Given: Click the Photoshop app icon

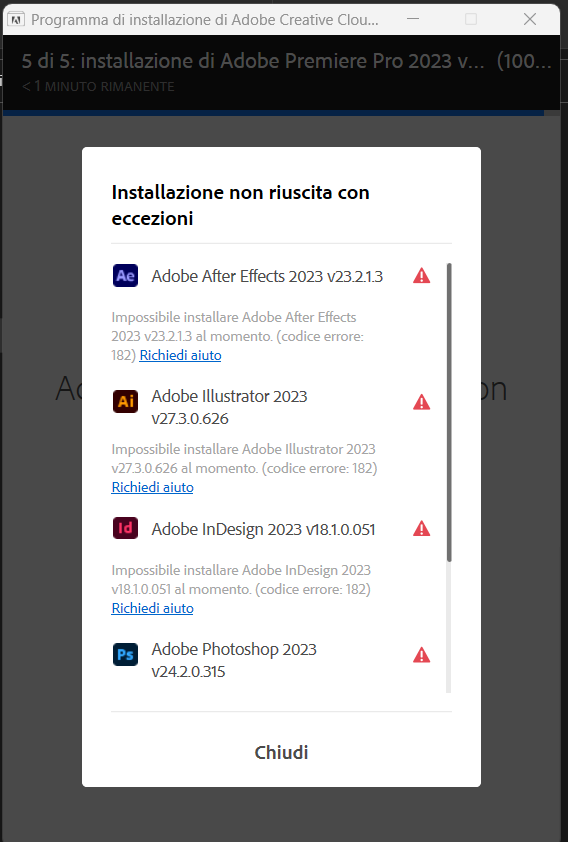Looking at the screenshot, I should tap(125, 655).
